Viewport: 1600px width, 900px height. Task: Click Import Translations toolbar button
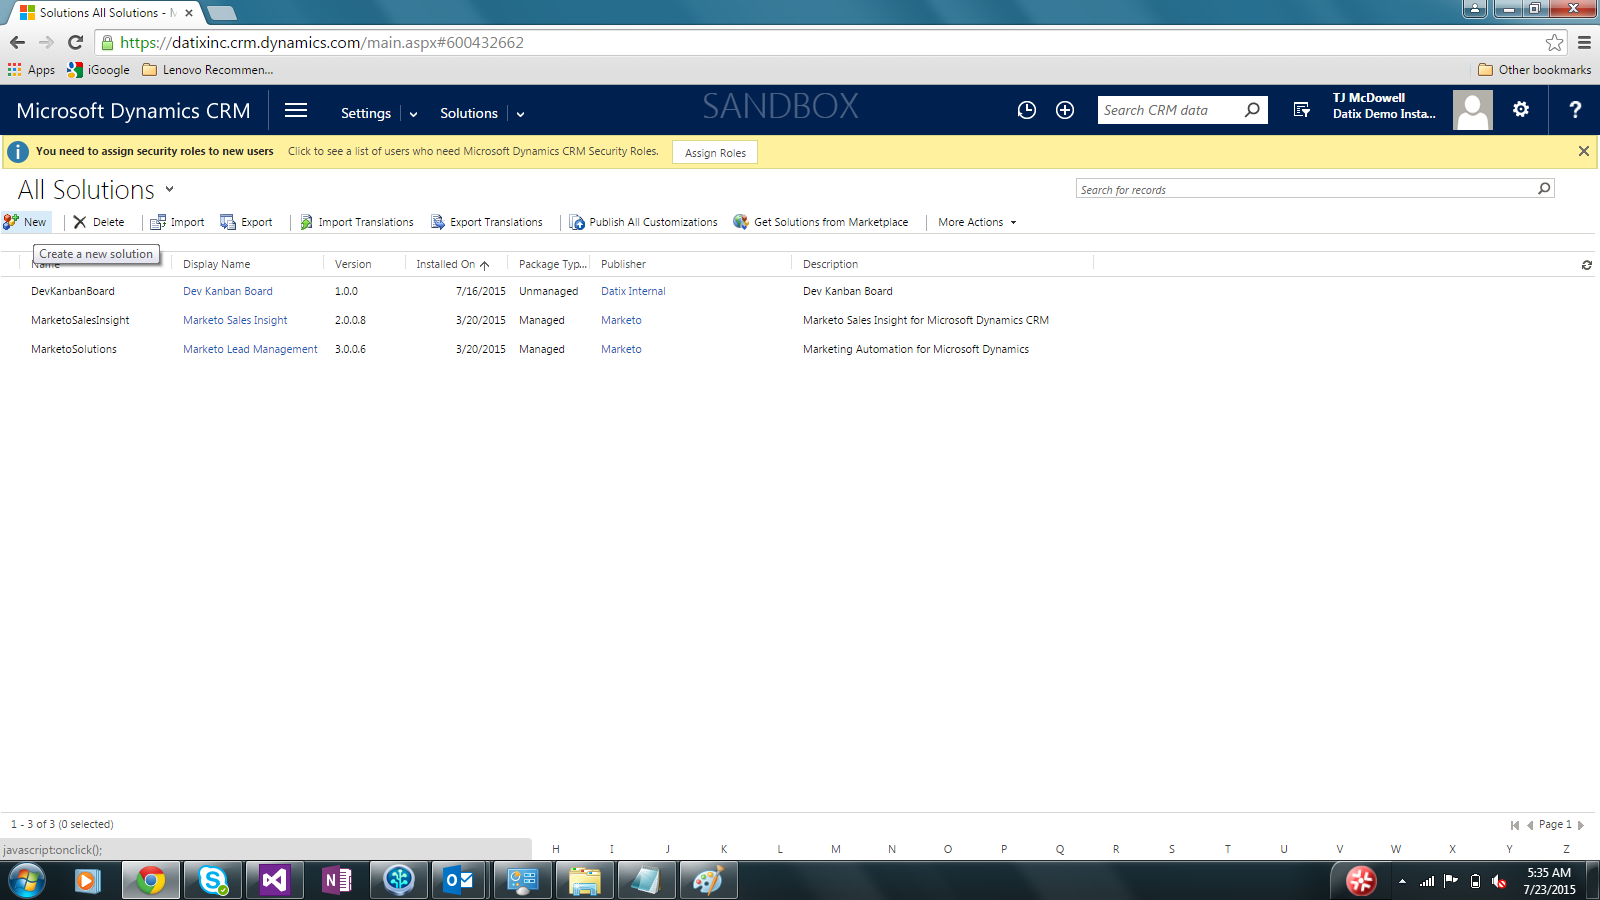point(357,222)
